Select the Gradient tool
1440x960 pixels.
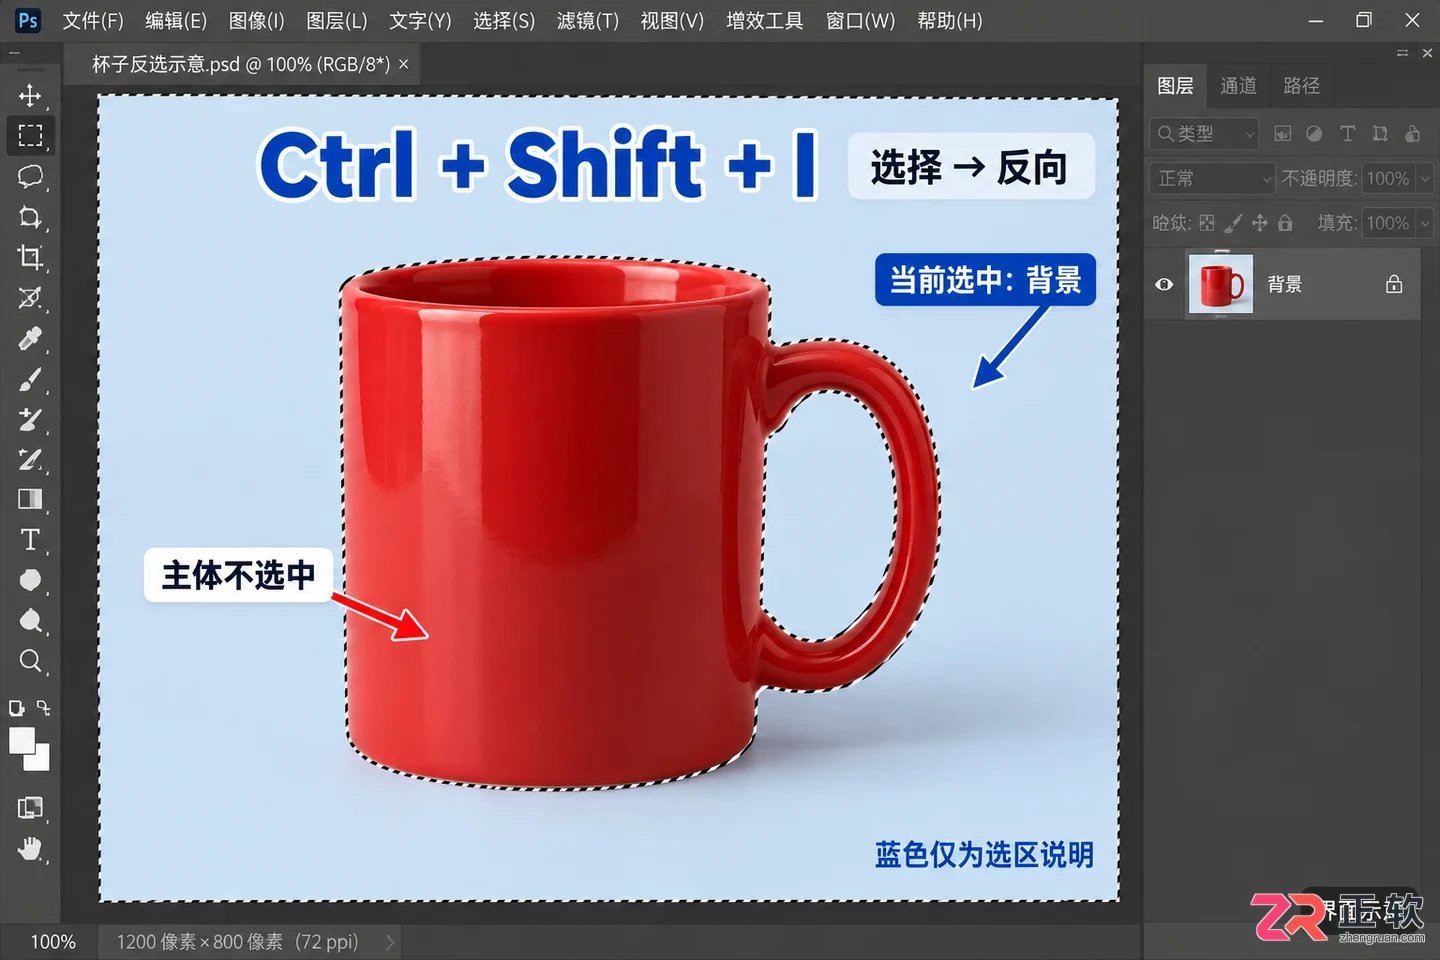pyautogui.click(x=30, y=499)
